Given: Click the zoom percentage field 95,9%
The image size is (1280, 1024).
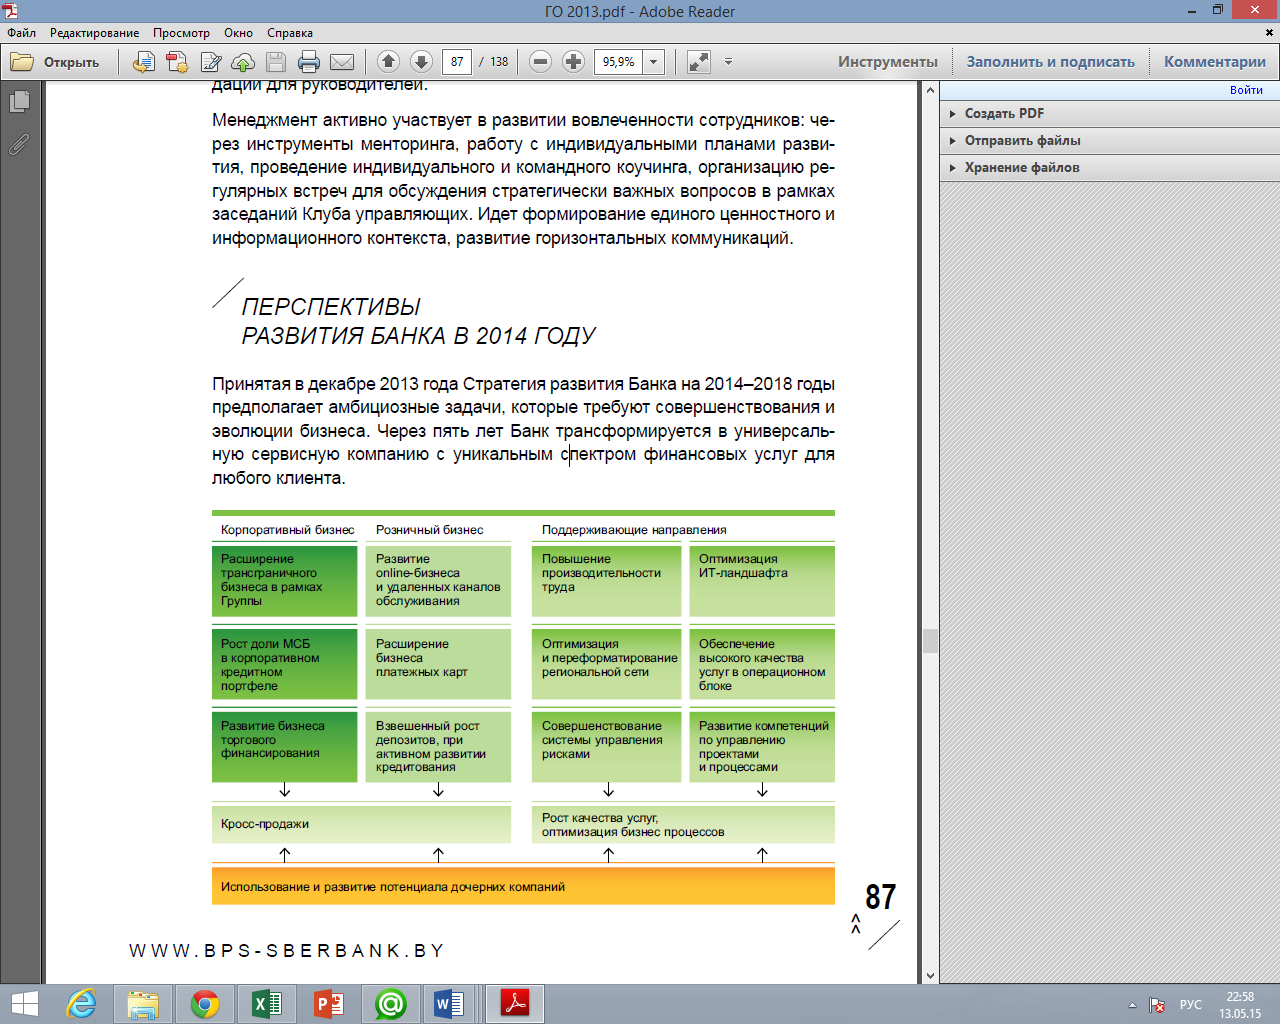Looking at the screenshot, I should tap(619, 62).
